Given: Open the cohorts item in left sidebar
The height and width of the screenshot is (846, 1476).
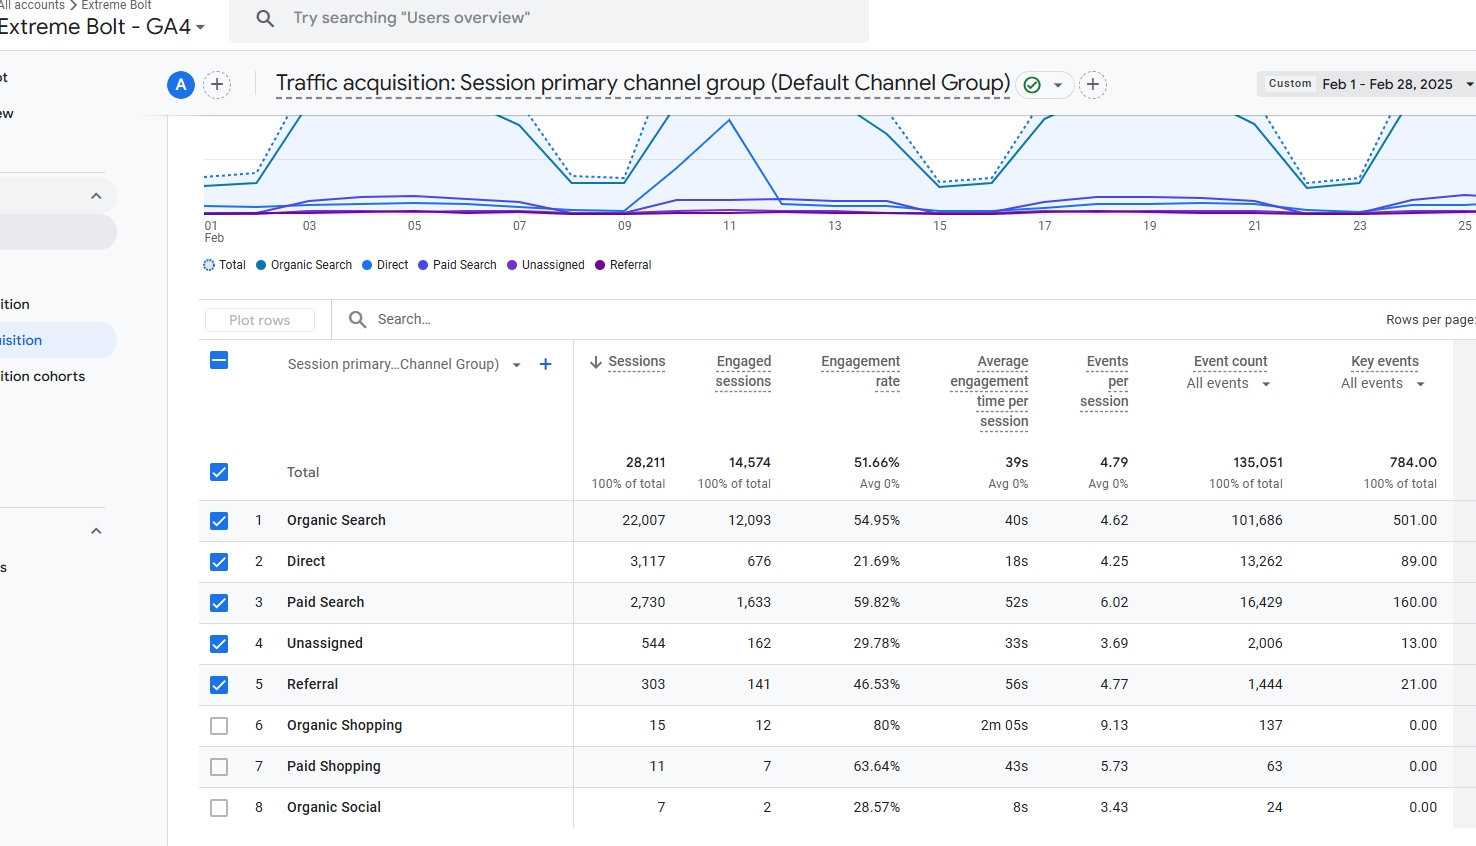Looking at the screenshot, I should pyautogui.click(x=43, y=377).
